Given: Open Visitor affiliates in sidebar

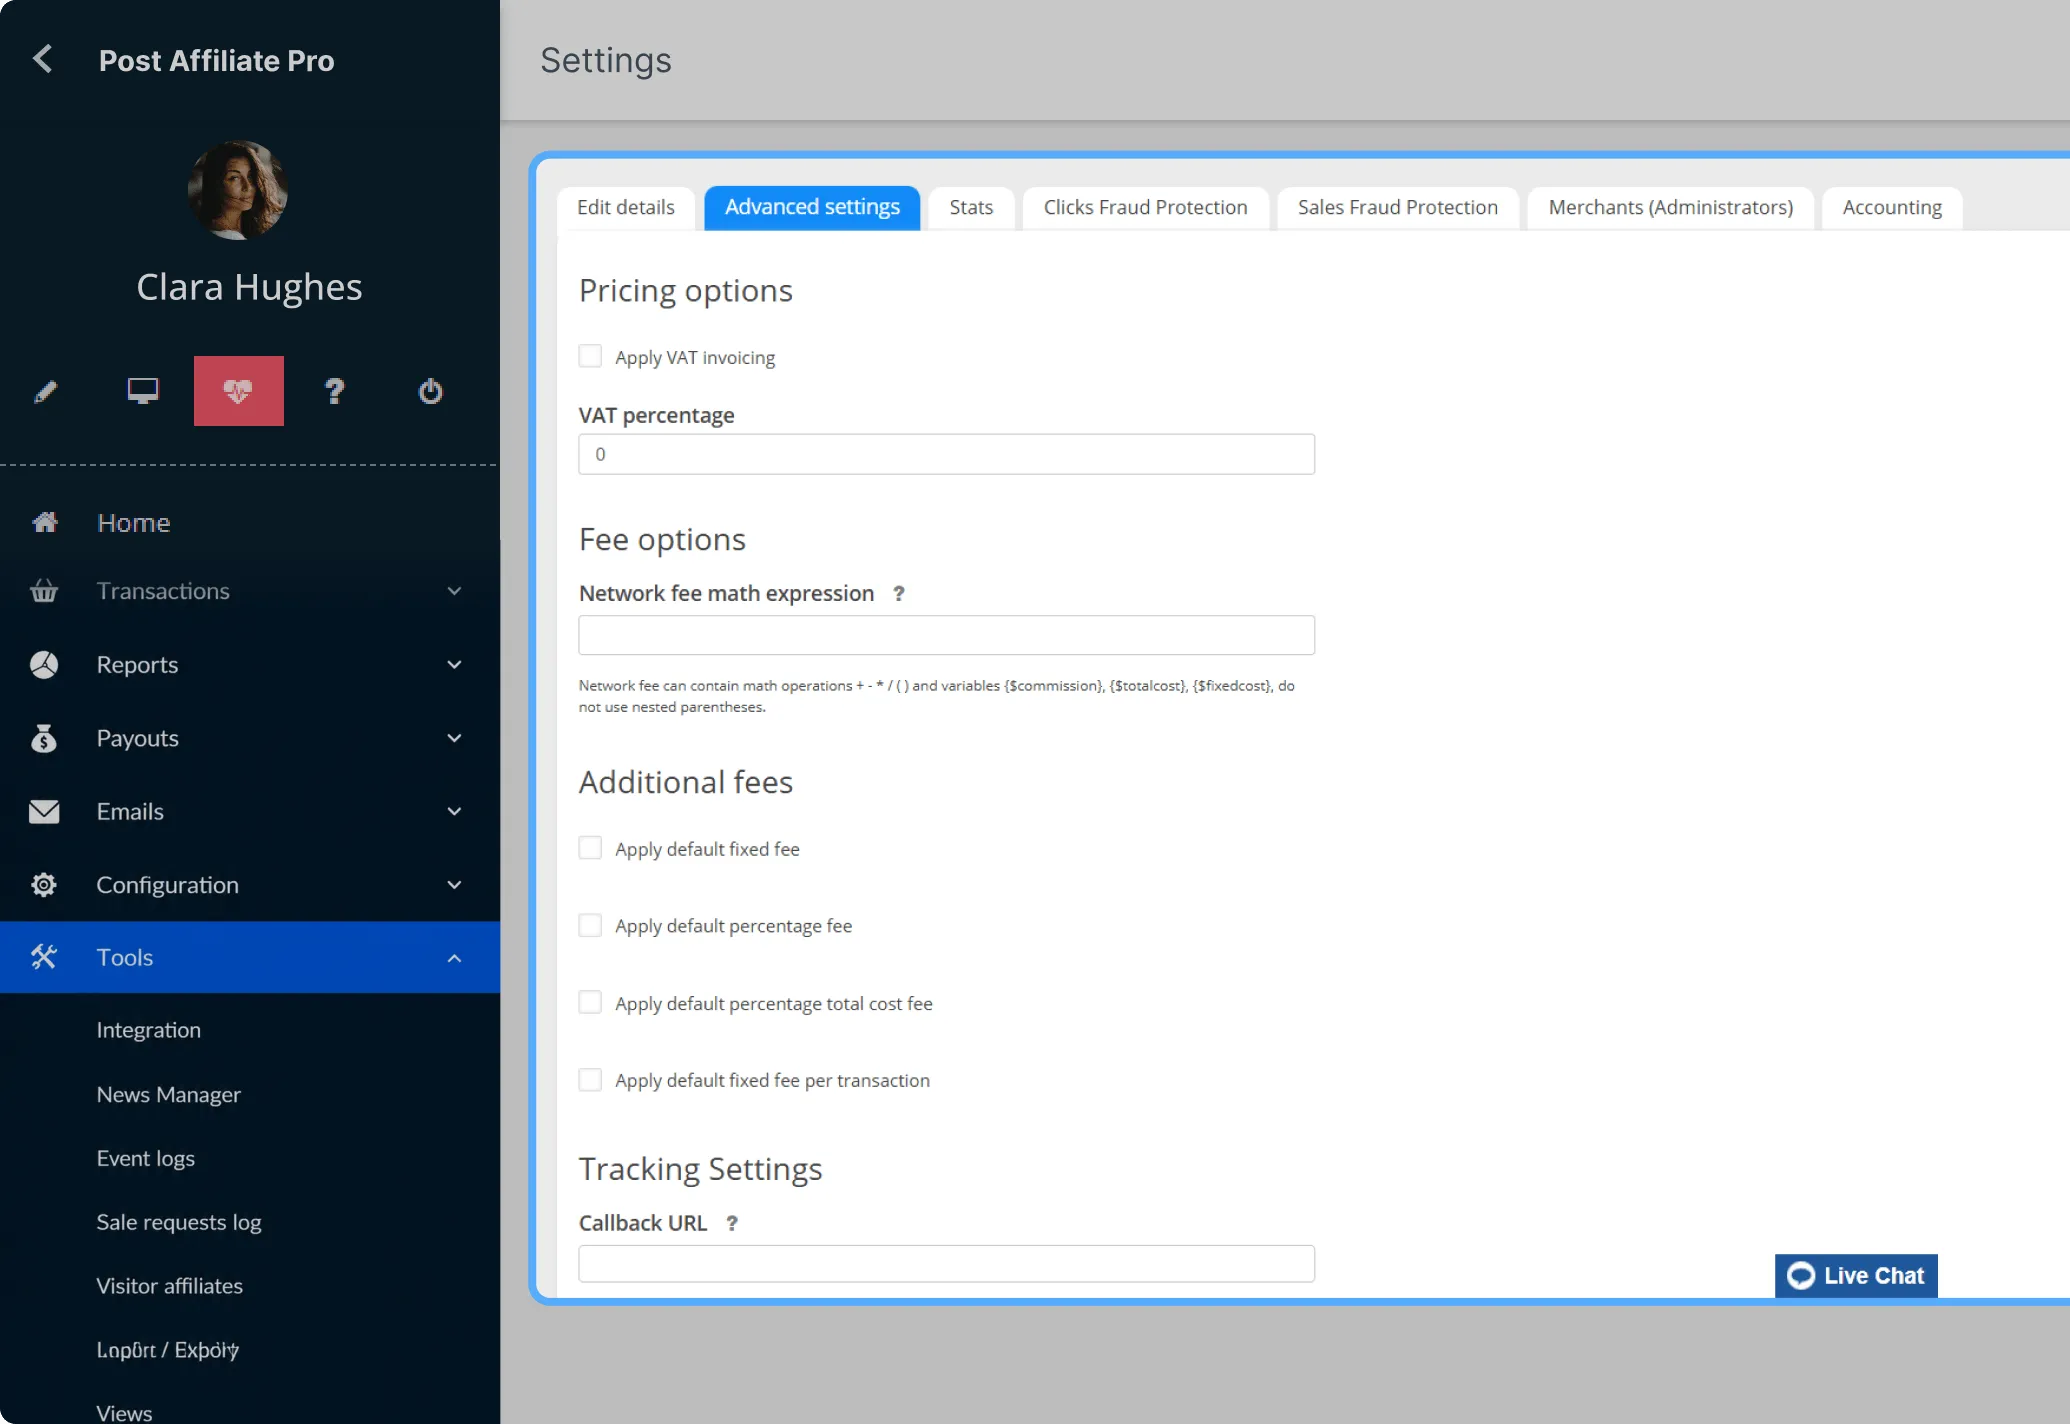Looking at the screenshot, I should point(170,1286).
